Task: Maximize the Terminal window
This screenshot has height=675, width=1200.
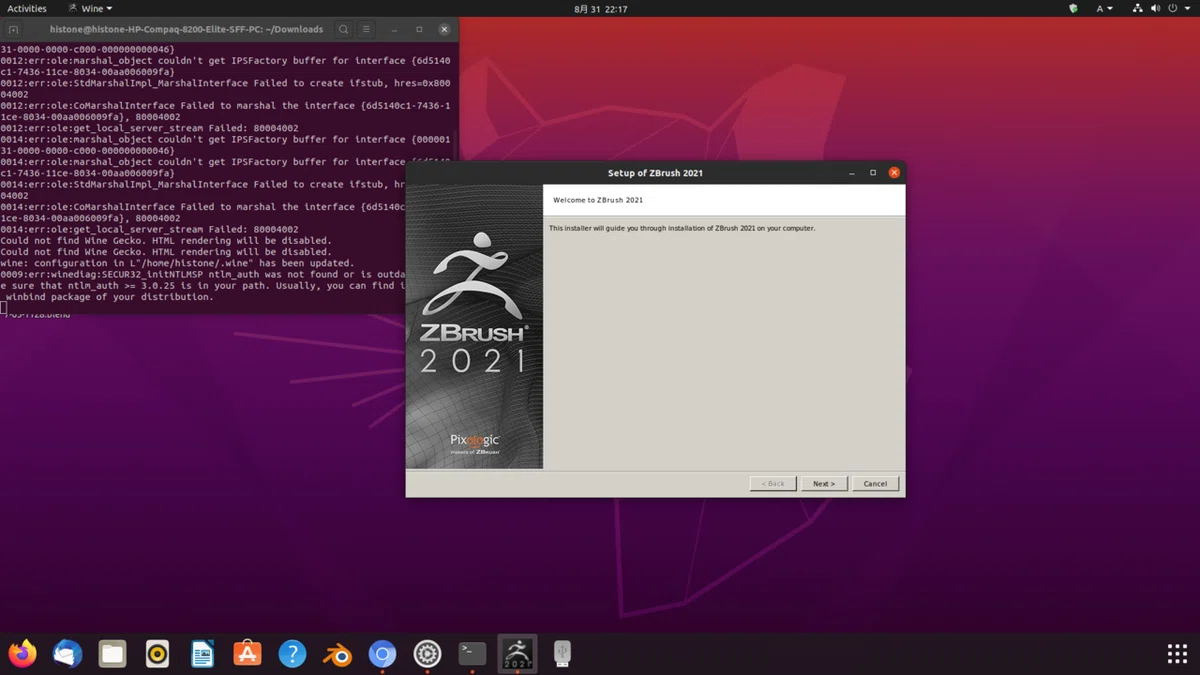Action: (419, 29)
